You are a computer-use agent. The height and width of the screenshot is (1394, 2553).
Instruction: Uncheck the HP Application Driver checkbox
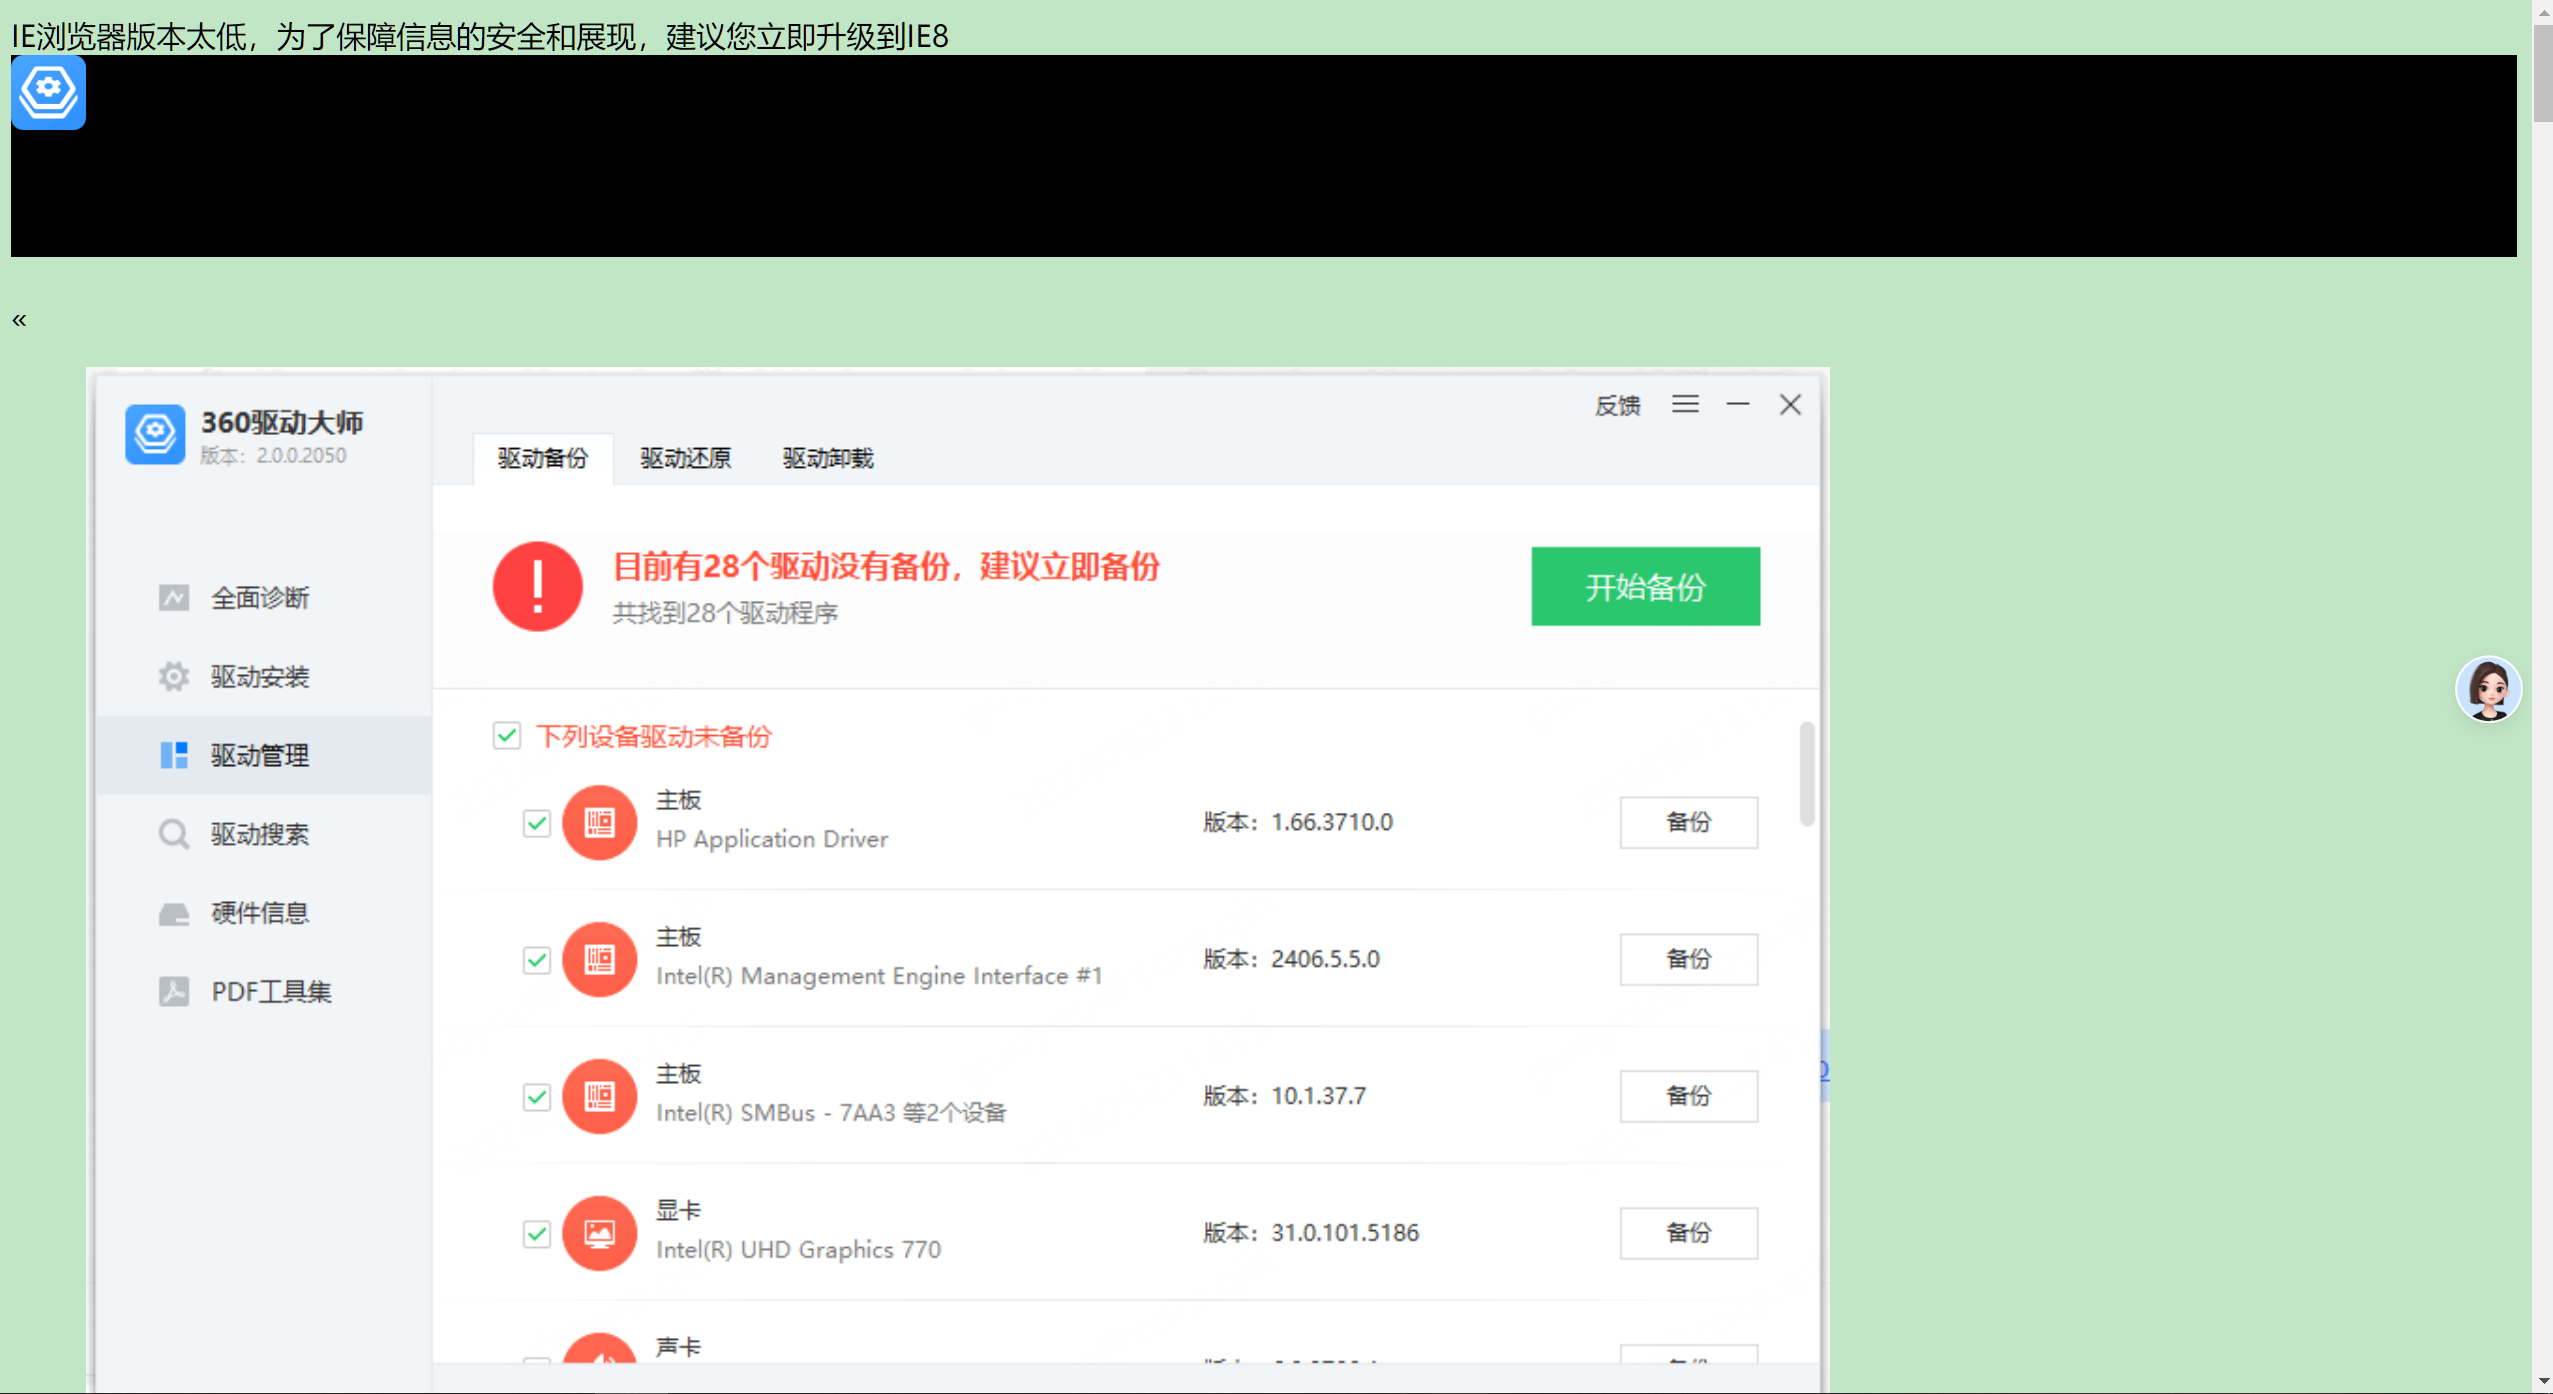(x=537, y=823)
